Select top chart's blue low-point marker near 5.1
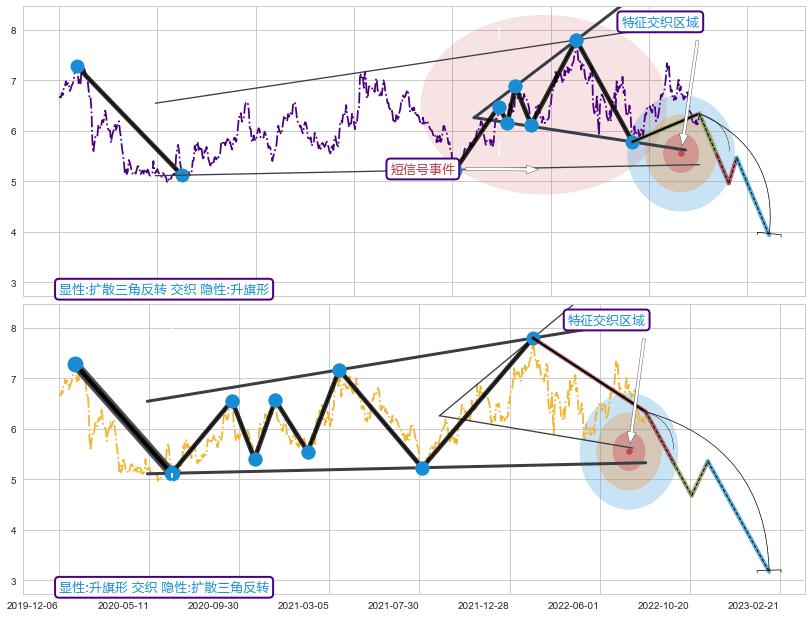 [182, 175]
